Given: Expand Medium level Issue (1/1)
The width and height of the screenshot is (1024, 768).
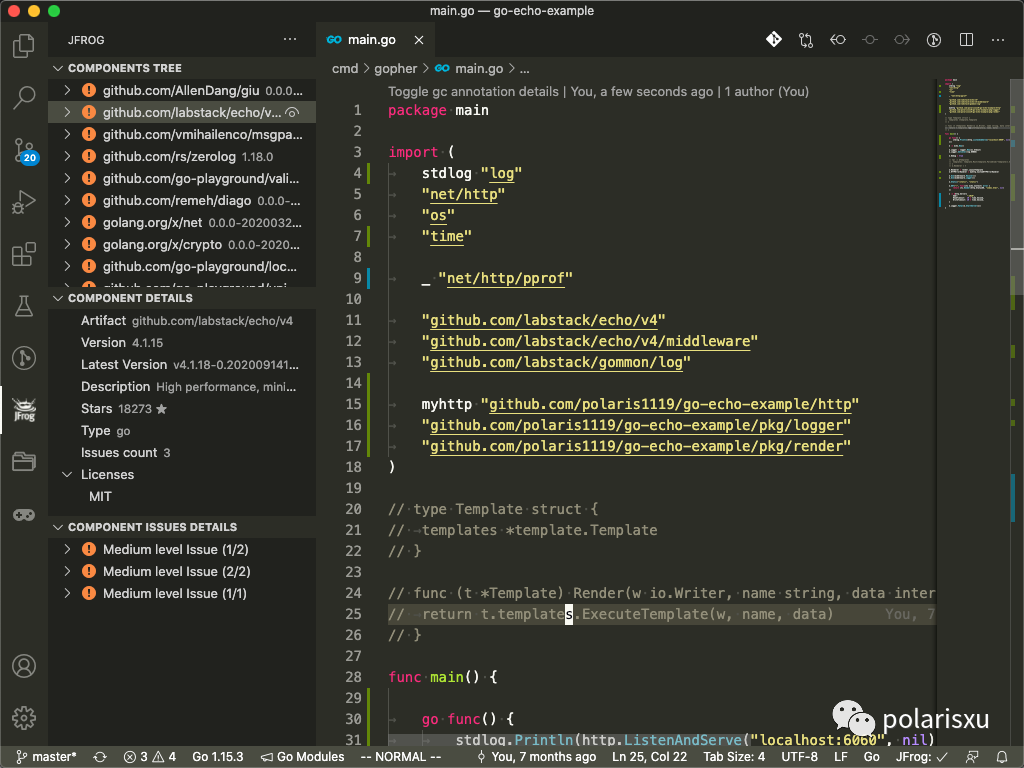Looking at the screenshot, I should 67,593.
